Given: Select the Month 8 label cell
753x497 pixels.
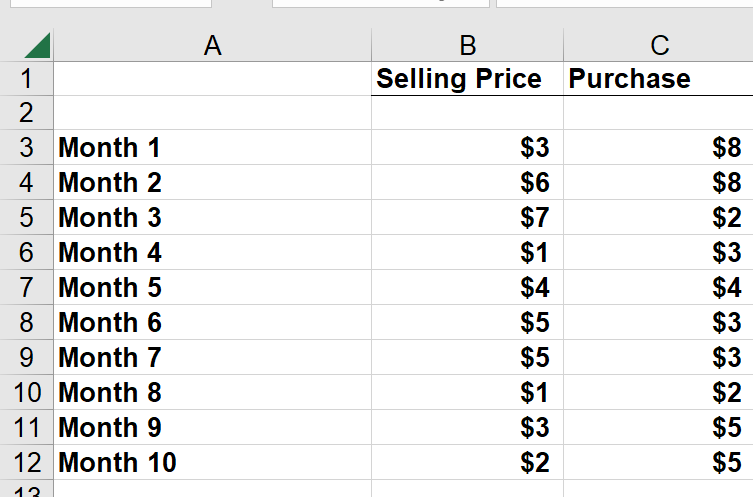Looking at the screenshot, I should [212, 392].
